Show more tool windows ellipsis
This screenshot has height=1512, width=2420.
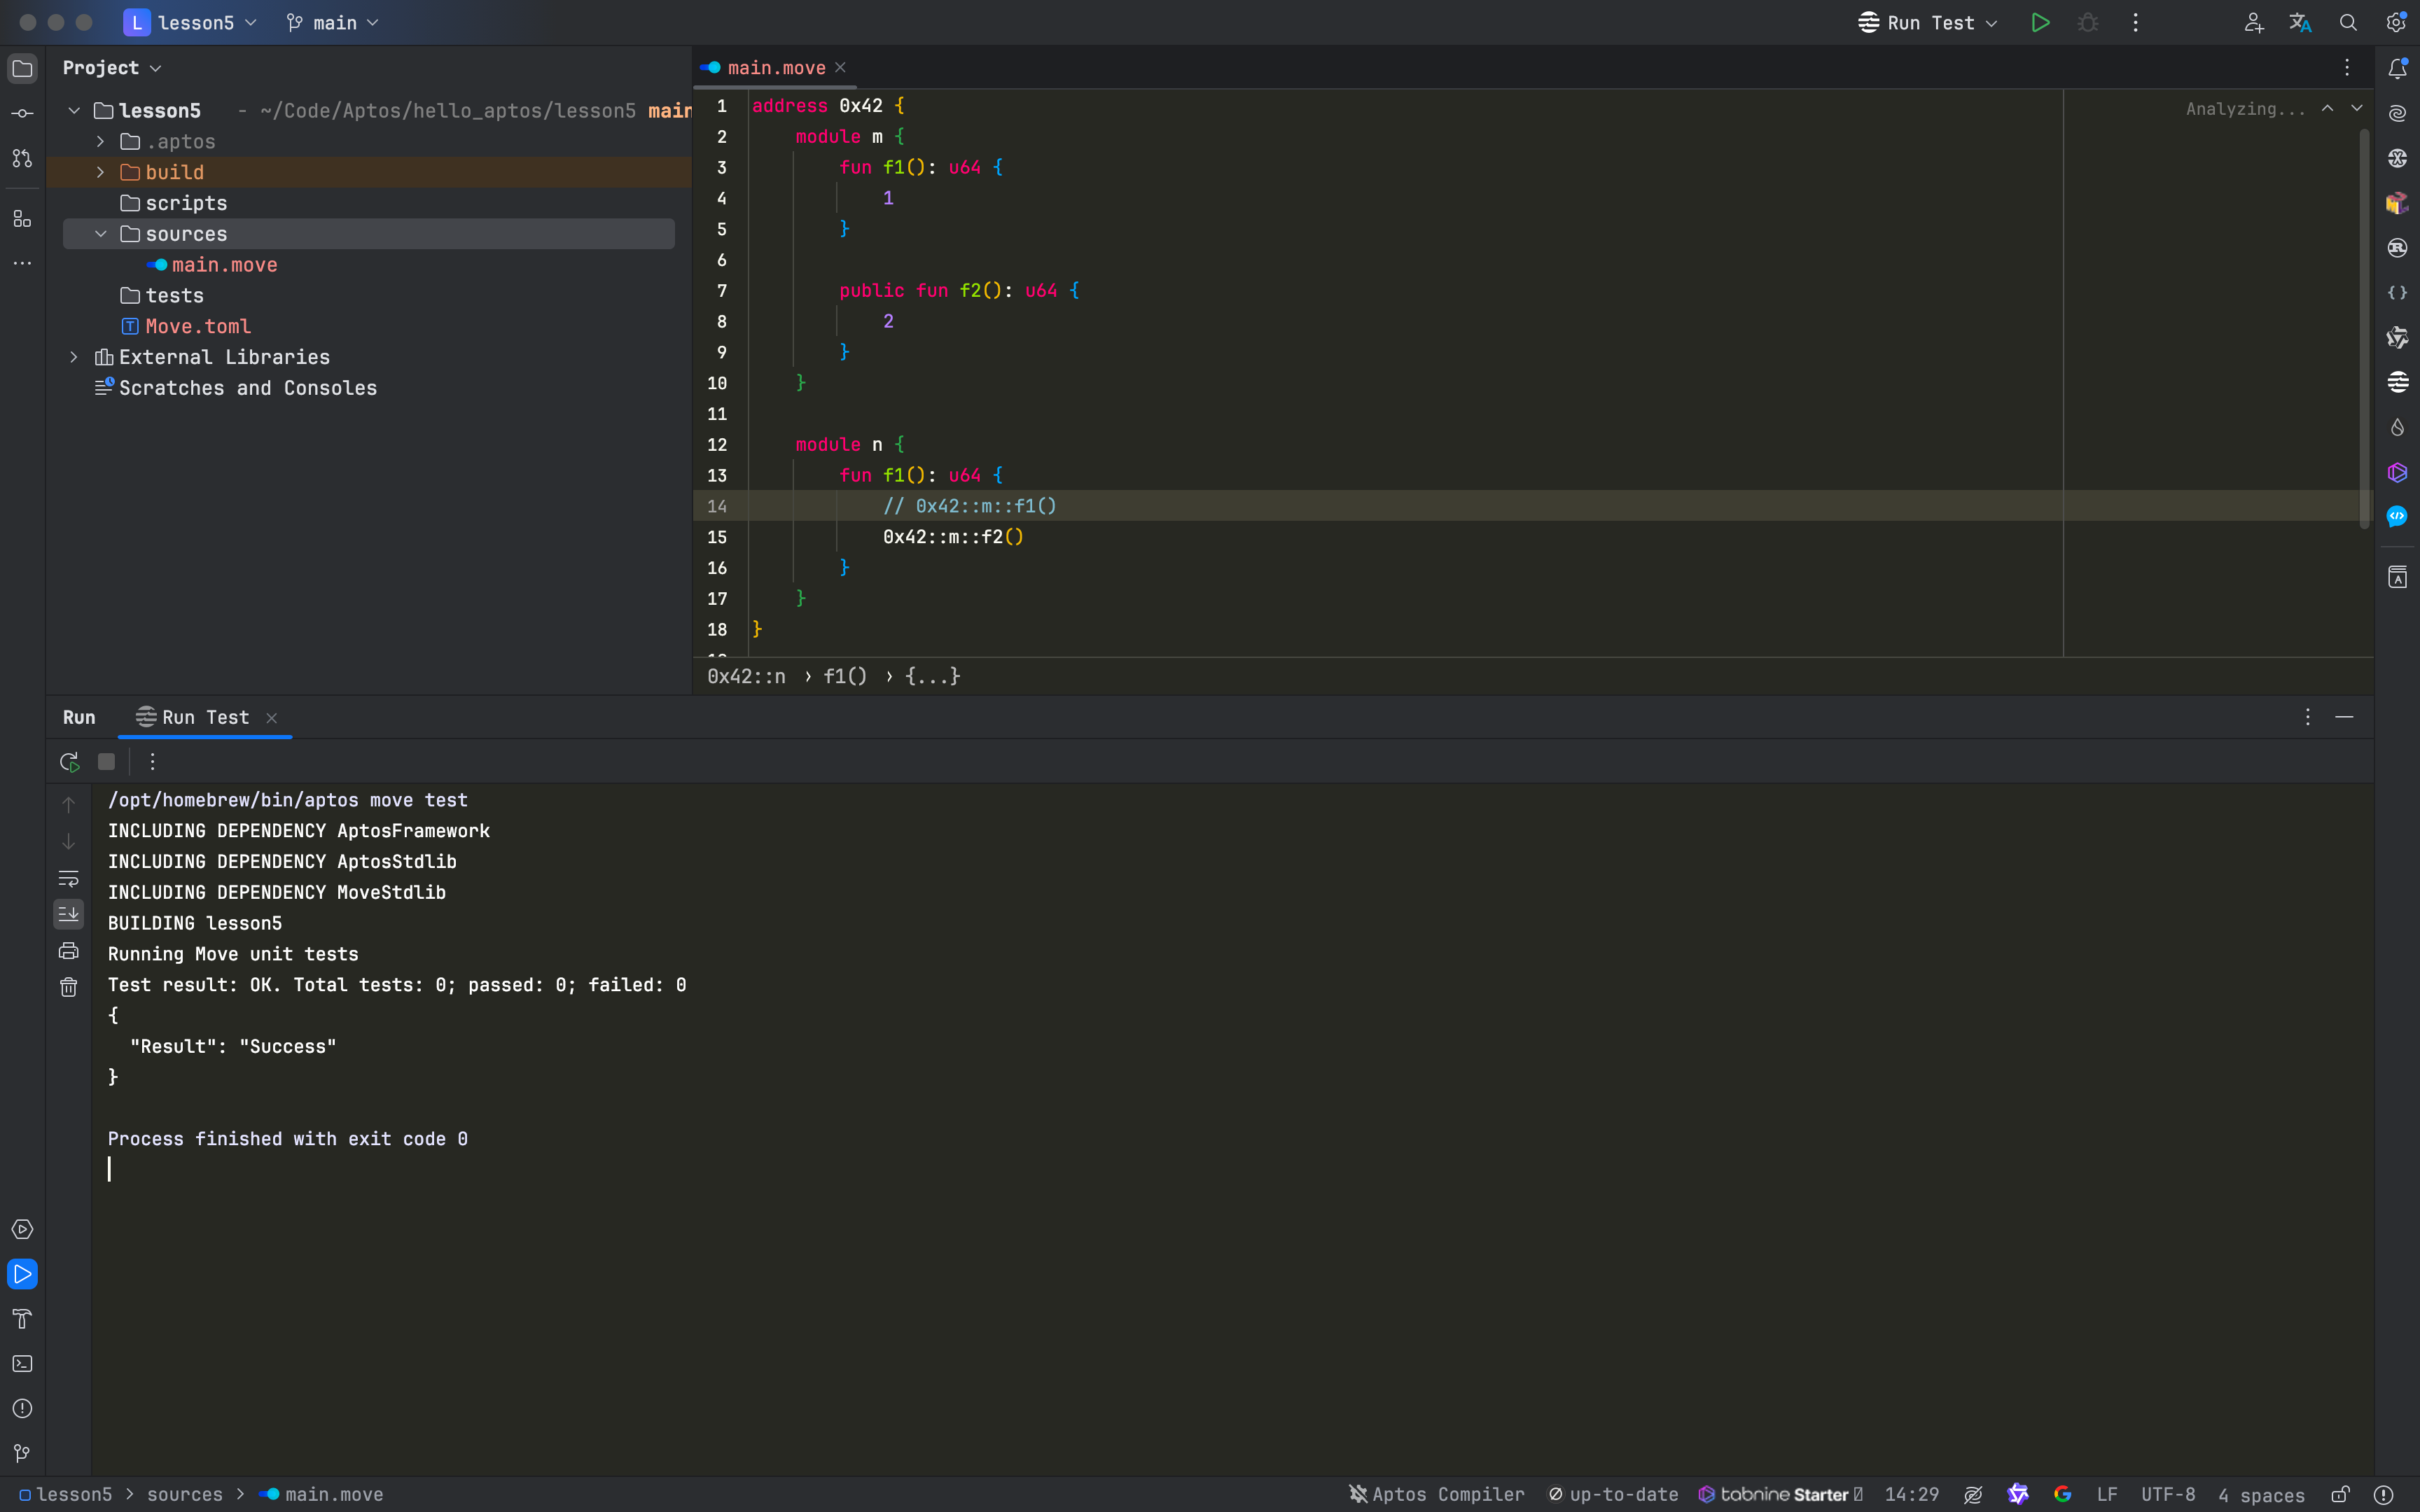[x=22, y=263]
